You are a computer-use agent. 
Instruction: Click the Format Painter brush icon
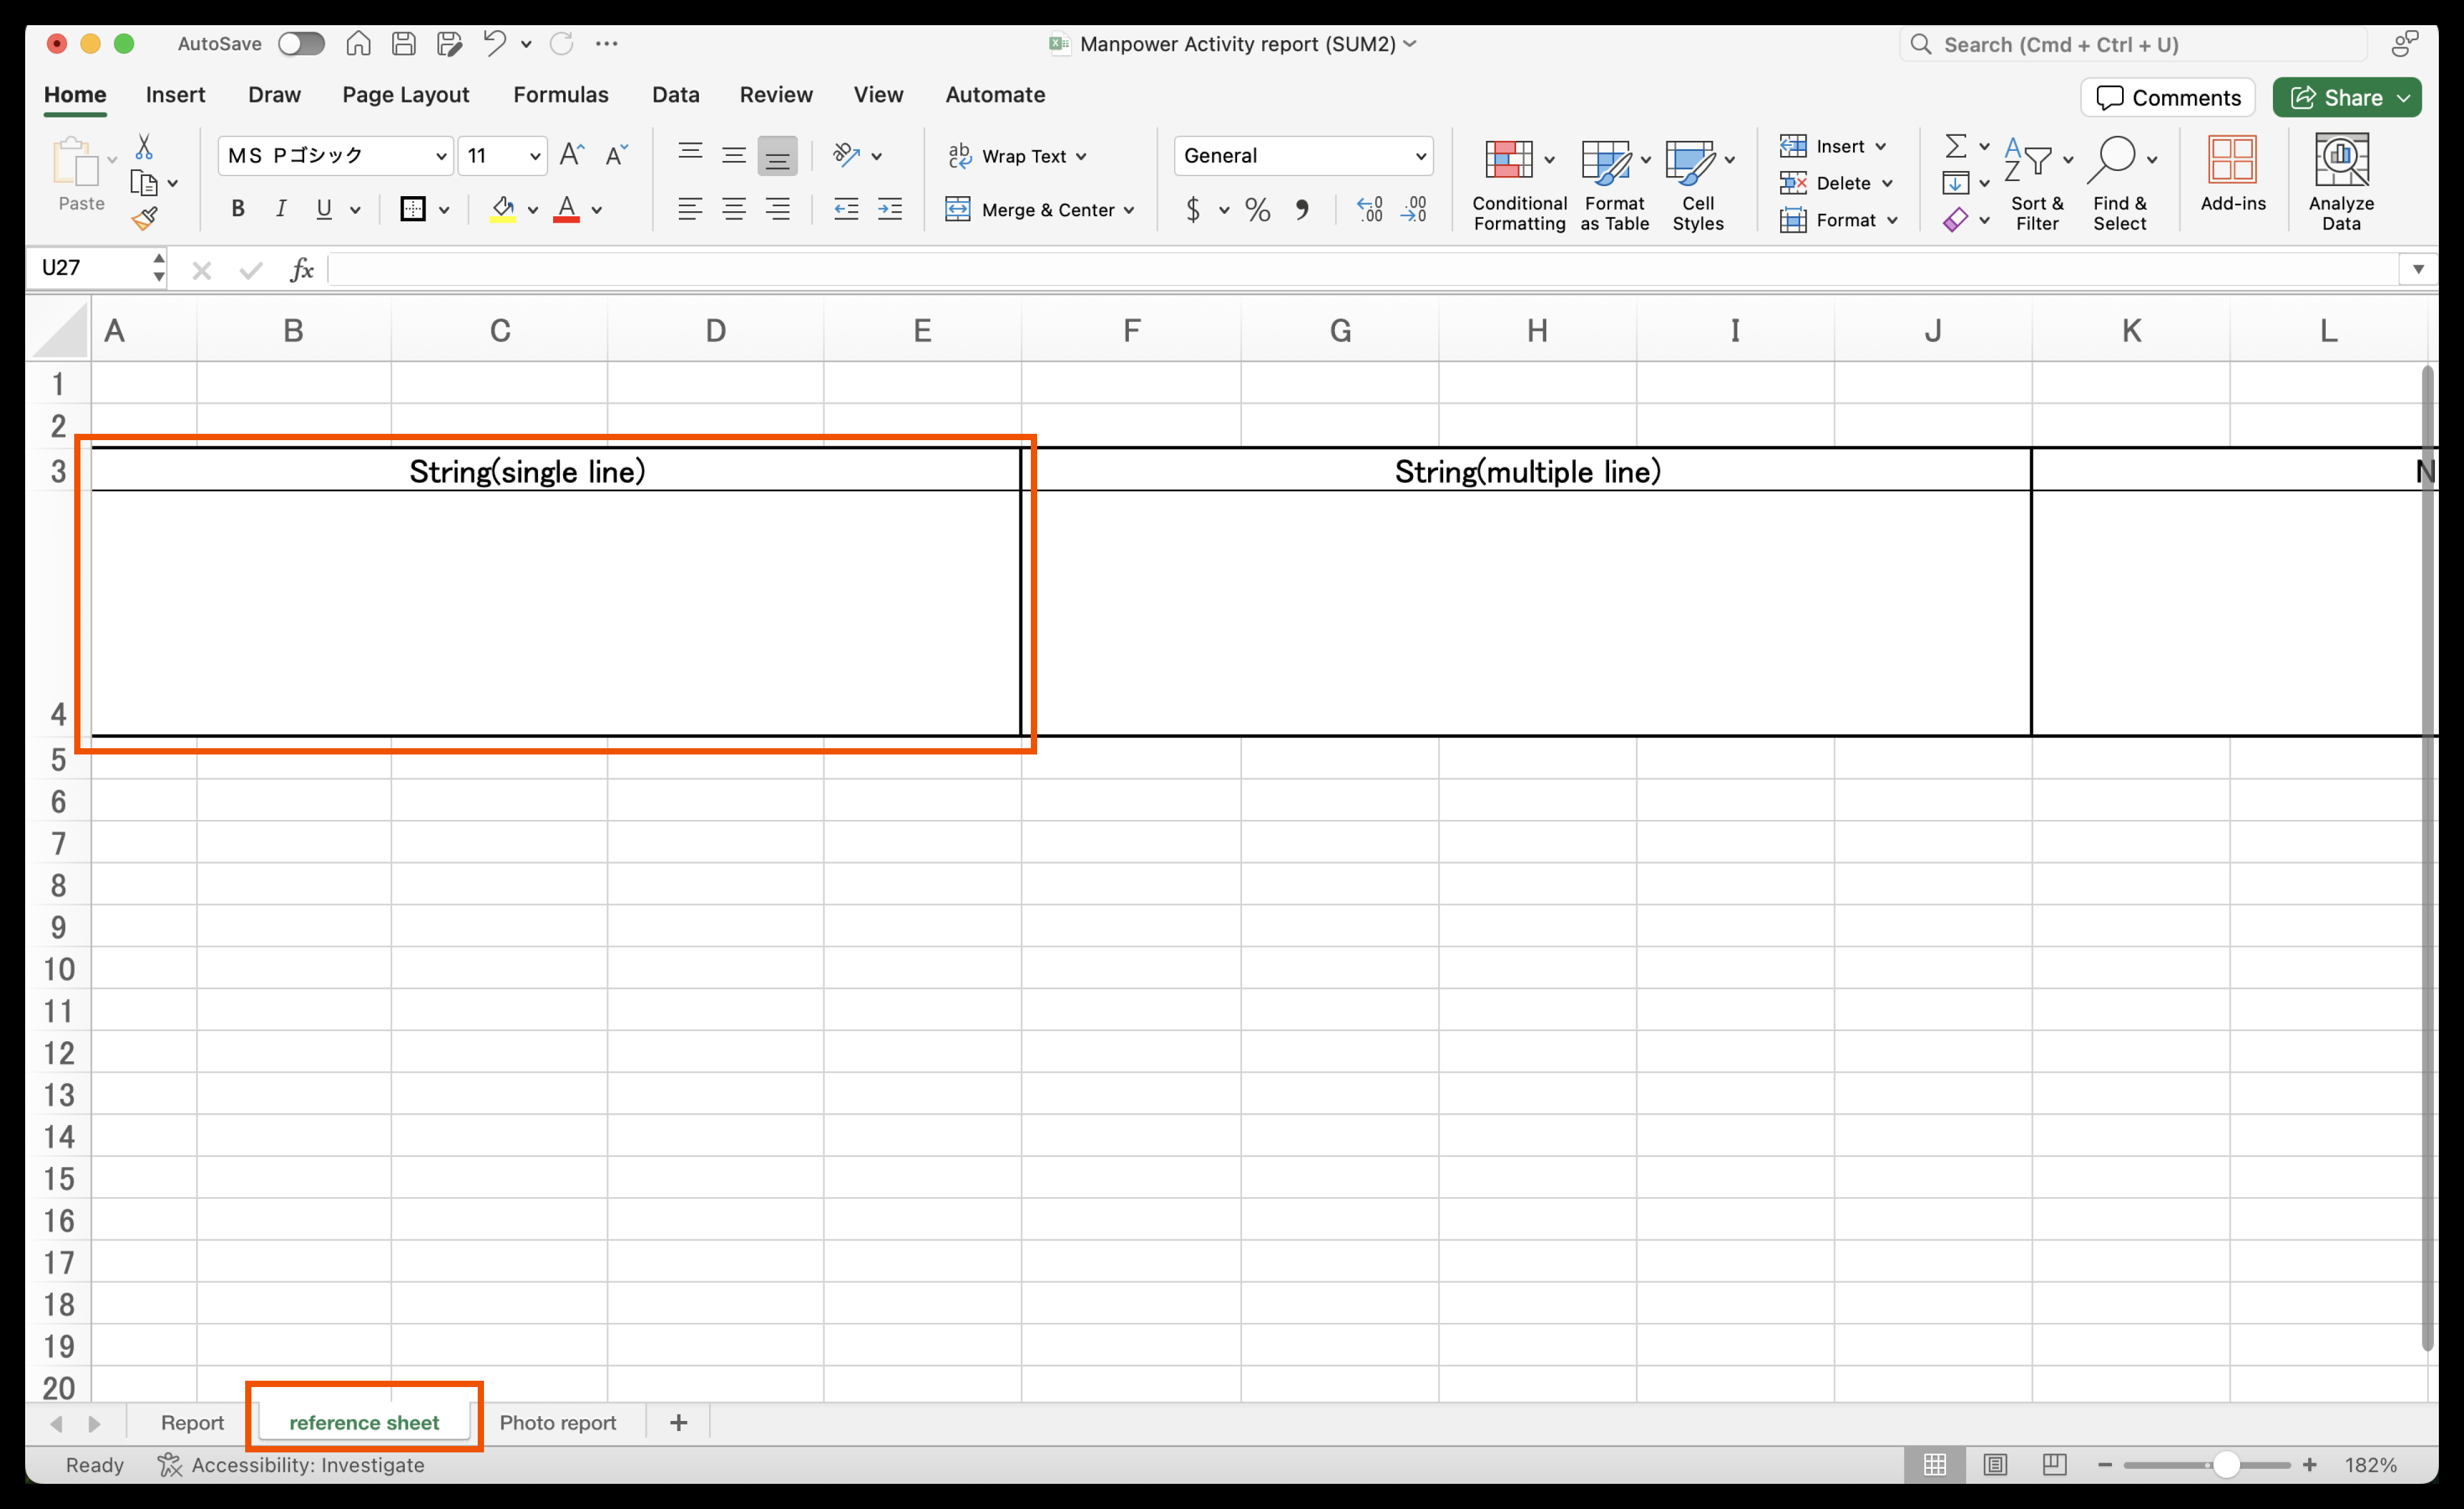(x=145, y=218)
